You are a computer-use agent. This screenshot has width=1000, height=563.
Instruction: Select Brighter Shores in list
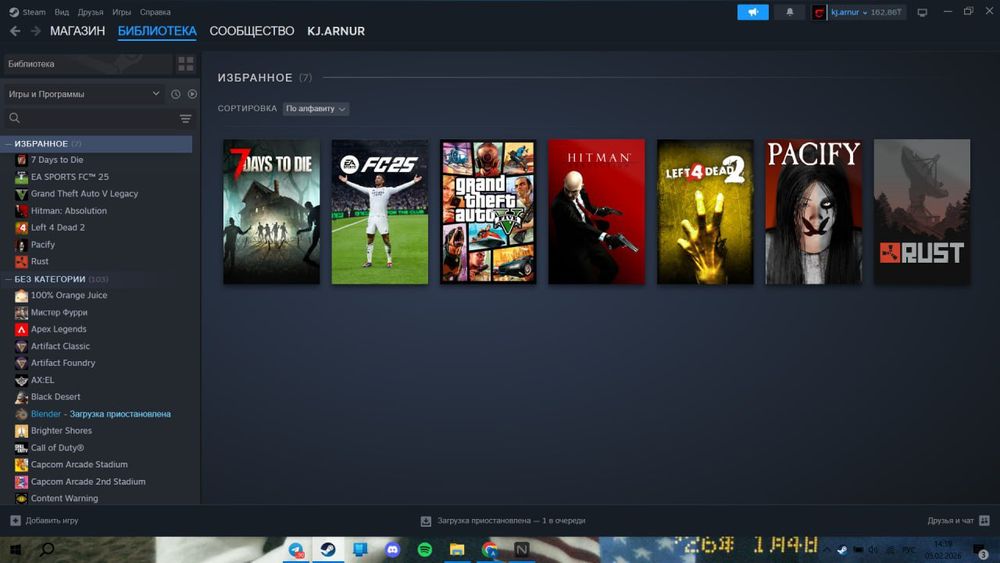[x=61, y=430]
